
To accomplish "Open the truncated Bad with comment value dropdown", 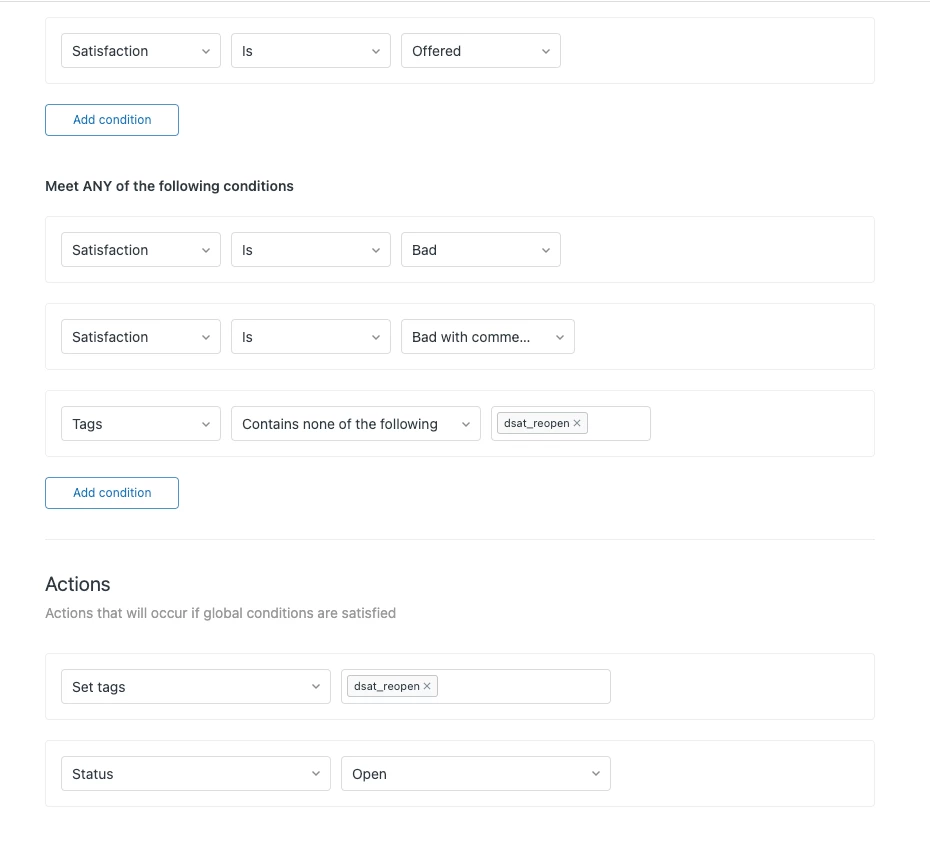I will [487, 337].
